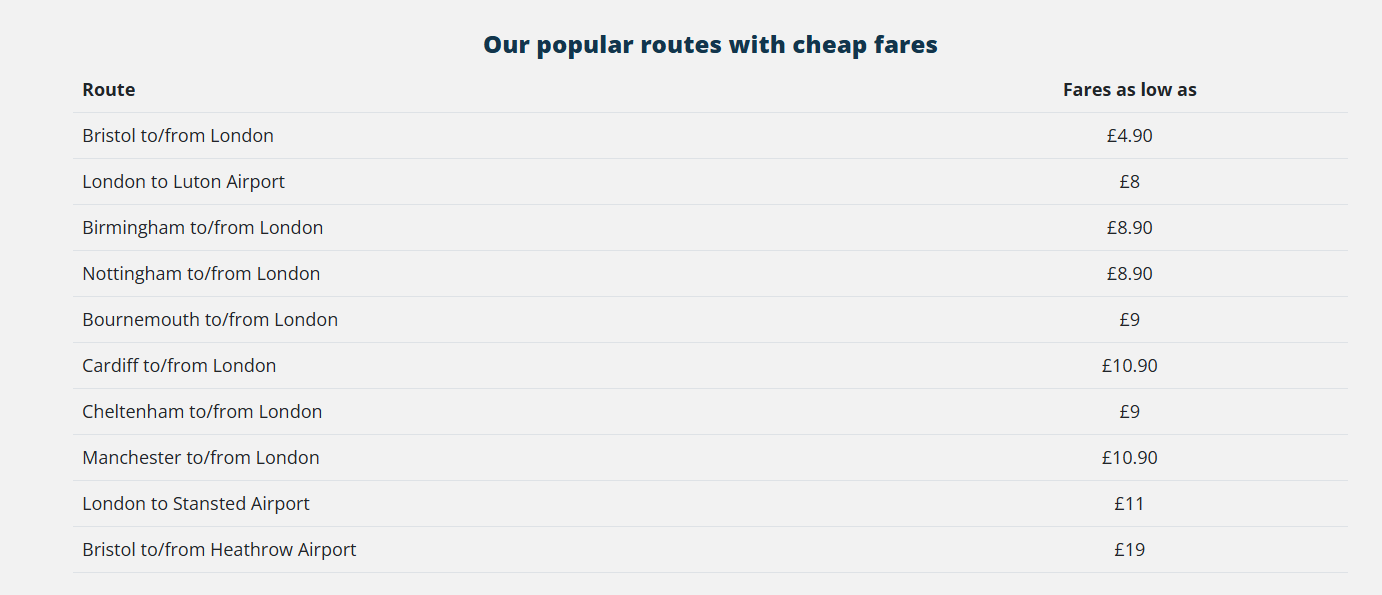Click the Bristol to/from London route
Image resolution: width=1382 pixels, height=595 pixels.
[178, 136]
